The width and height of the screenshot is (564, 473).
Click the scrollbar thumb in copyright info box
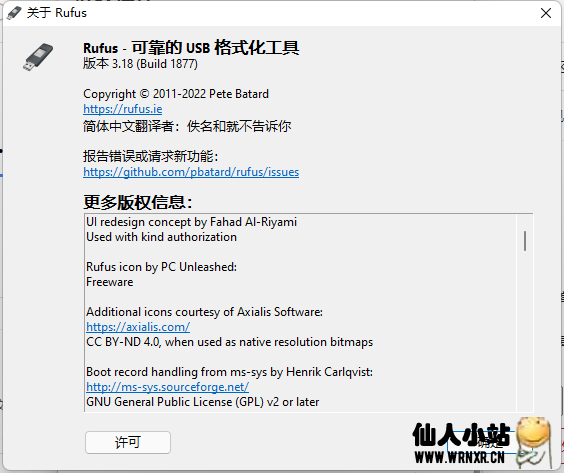[x=525, y=241]
